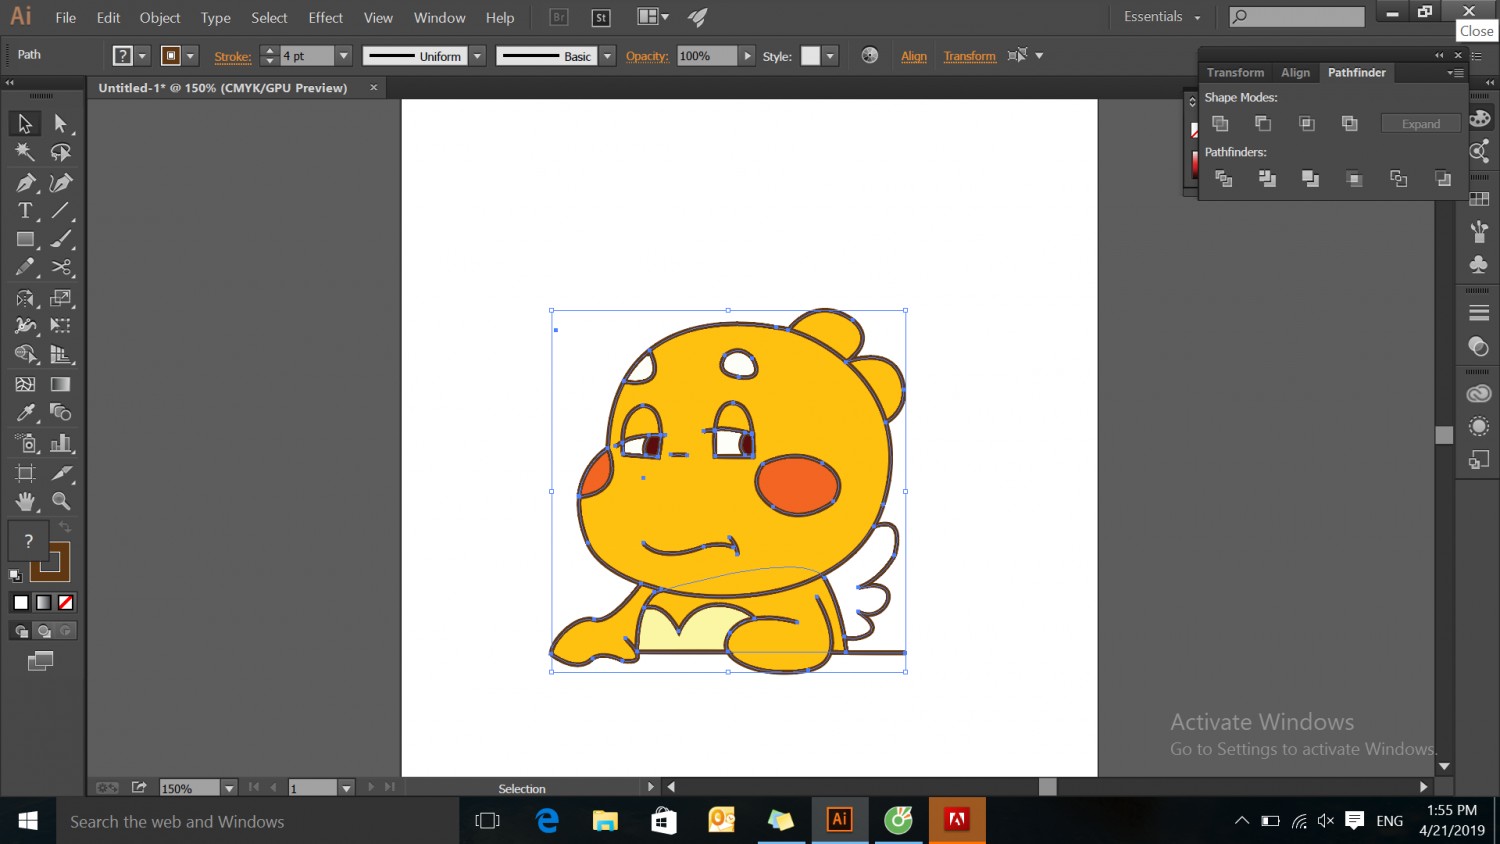This screenshot has height=844, width=1500.
Task: Click the Expand button in Pathfinder
Action: pos(1420,124)
